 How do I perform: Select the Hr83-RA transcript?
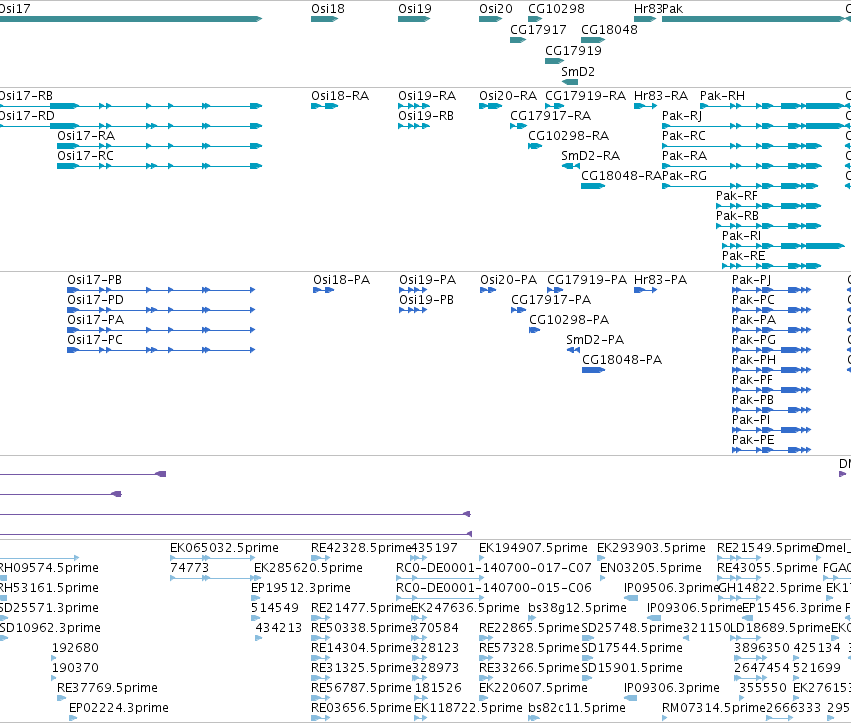click(x=645, y=106)
